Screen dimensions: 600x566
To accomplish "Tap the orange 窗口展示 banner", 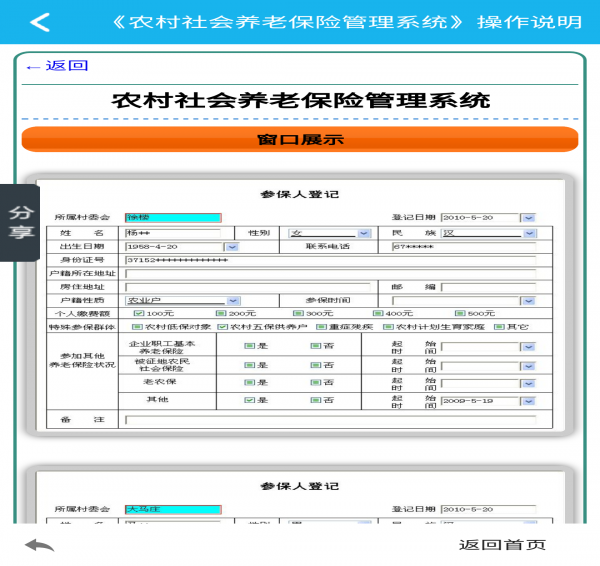I will click(300, 139).
